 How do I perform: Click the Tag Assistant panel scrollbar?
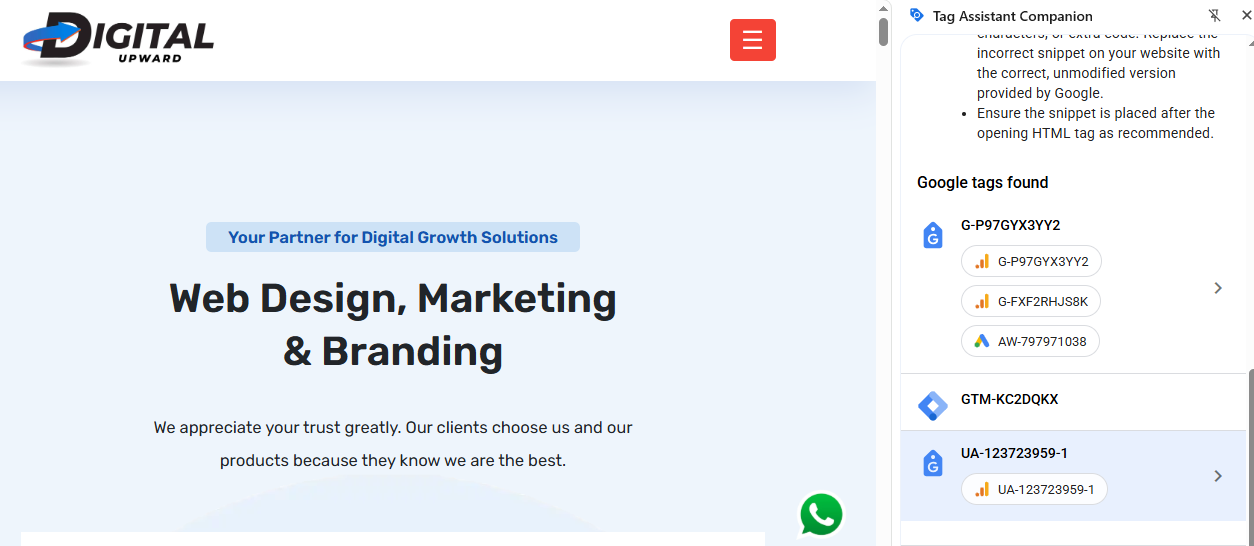pos(1249,450)
